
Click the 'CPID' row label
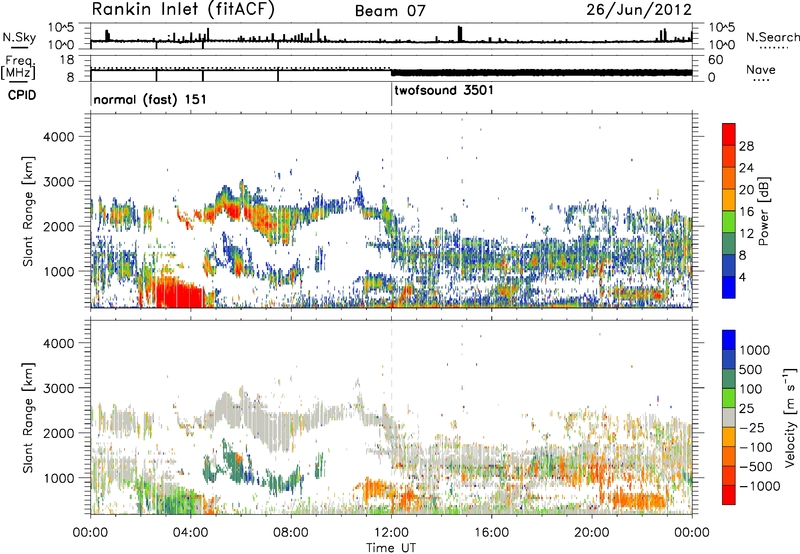(21, 95)
